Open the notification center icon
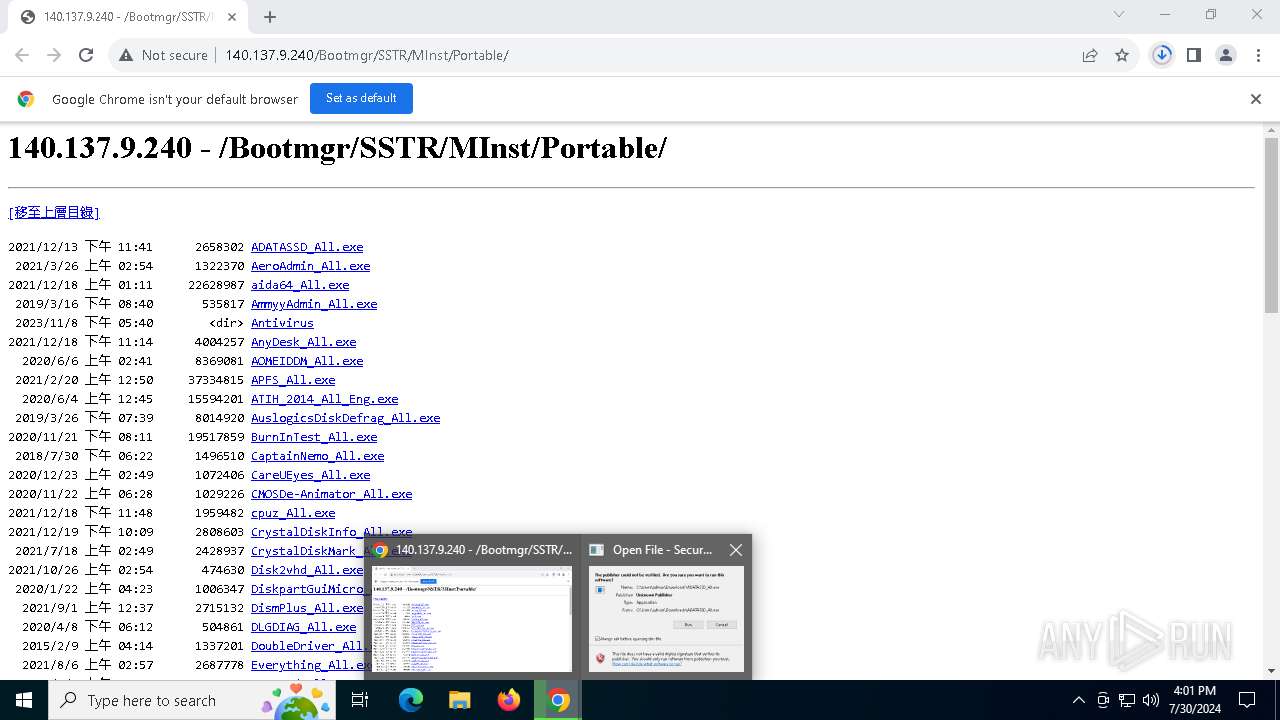The width and height of the screenshot is (1280, 720). [x=1247, y=700]
